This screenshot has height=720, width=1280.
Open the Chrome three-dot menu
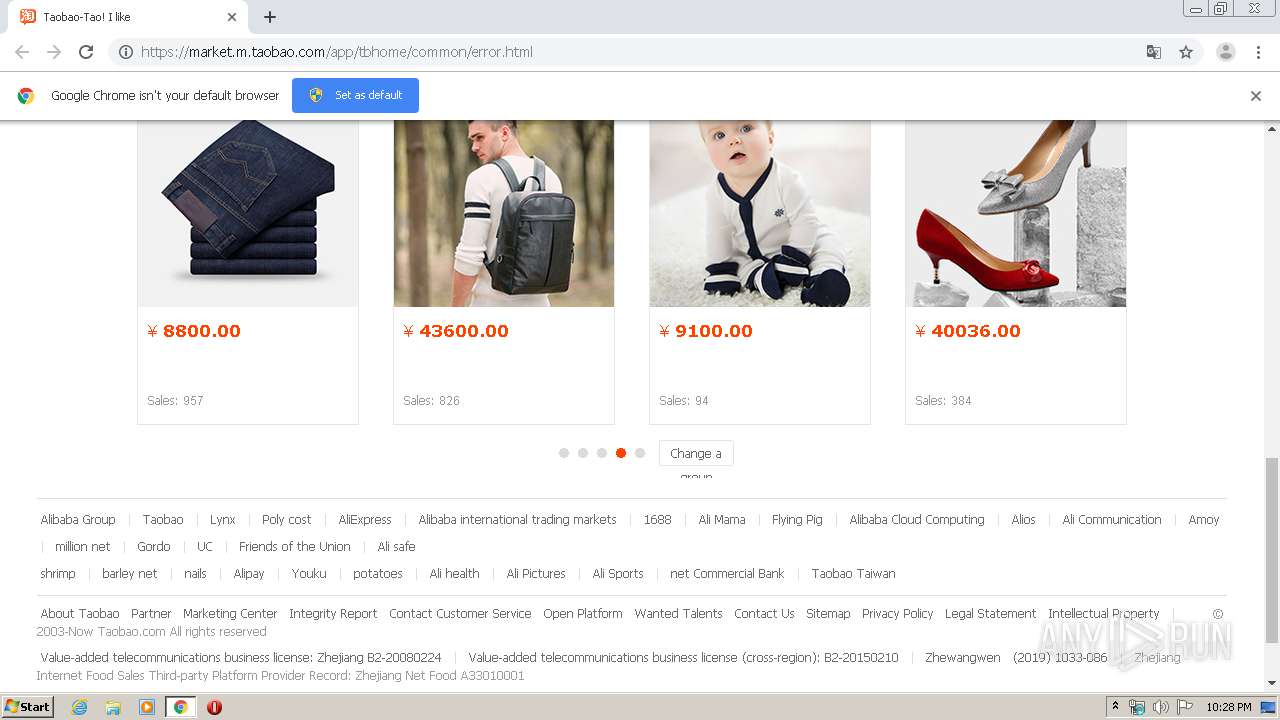coord(1258,52)
